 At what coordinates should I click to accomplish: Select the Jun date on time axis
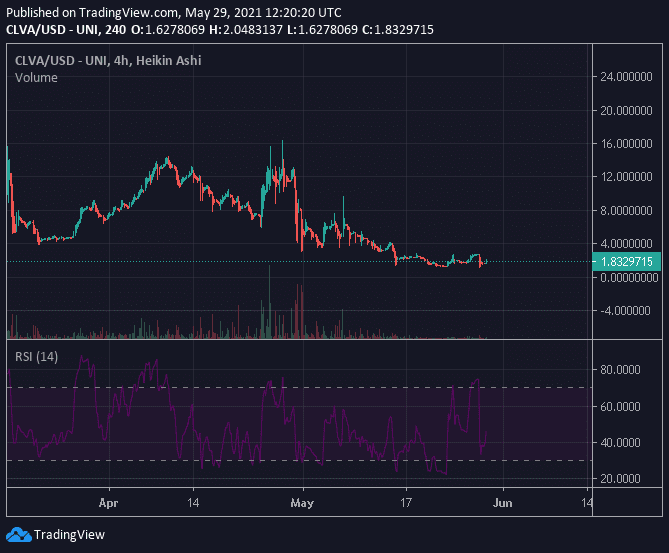pyautogui.click(x=502, y=503)
